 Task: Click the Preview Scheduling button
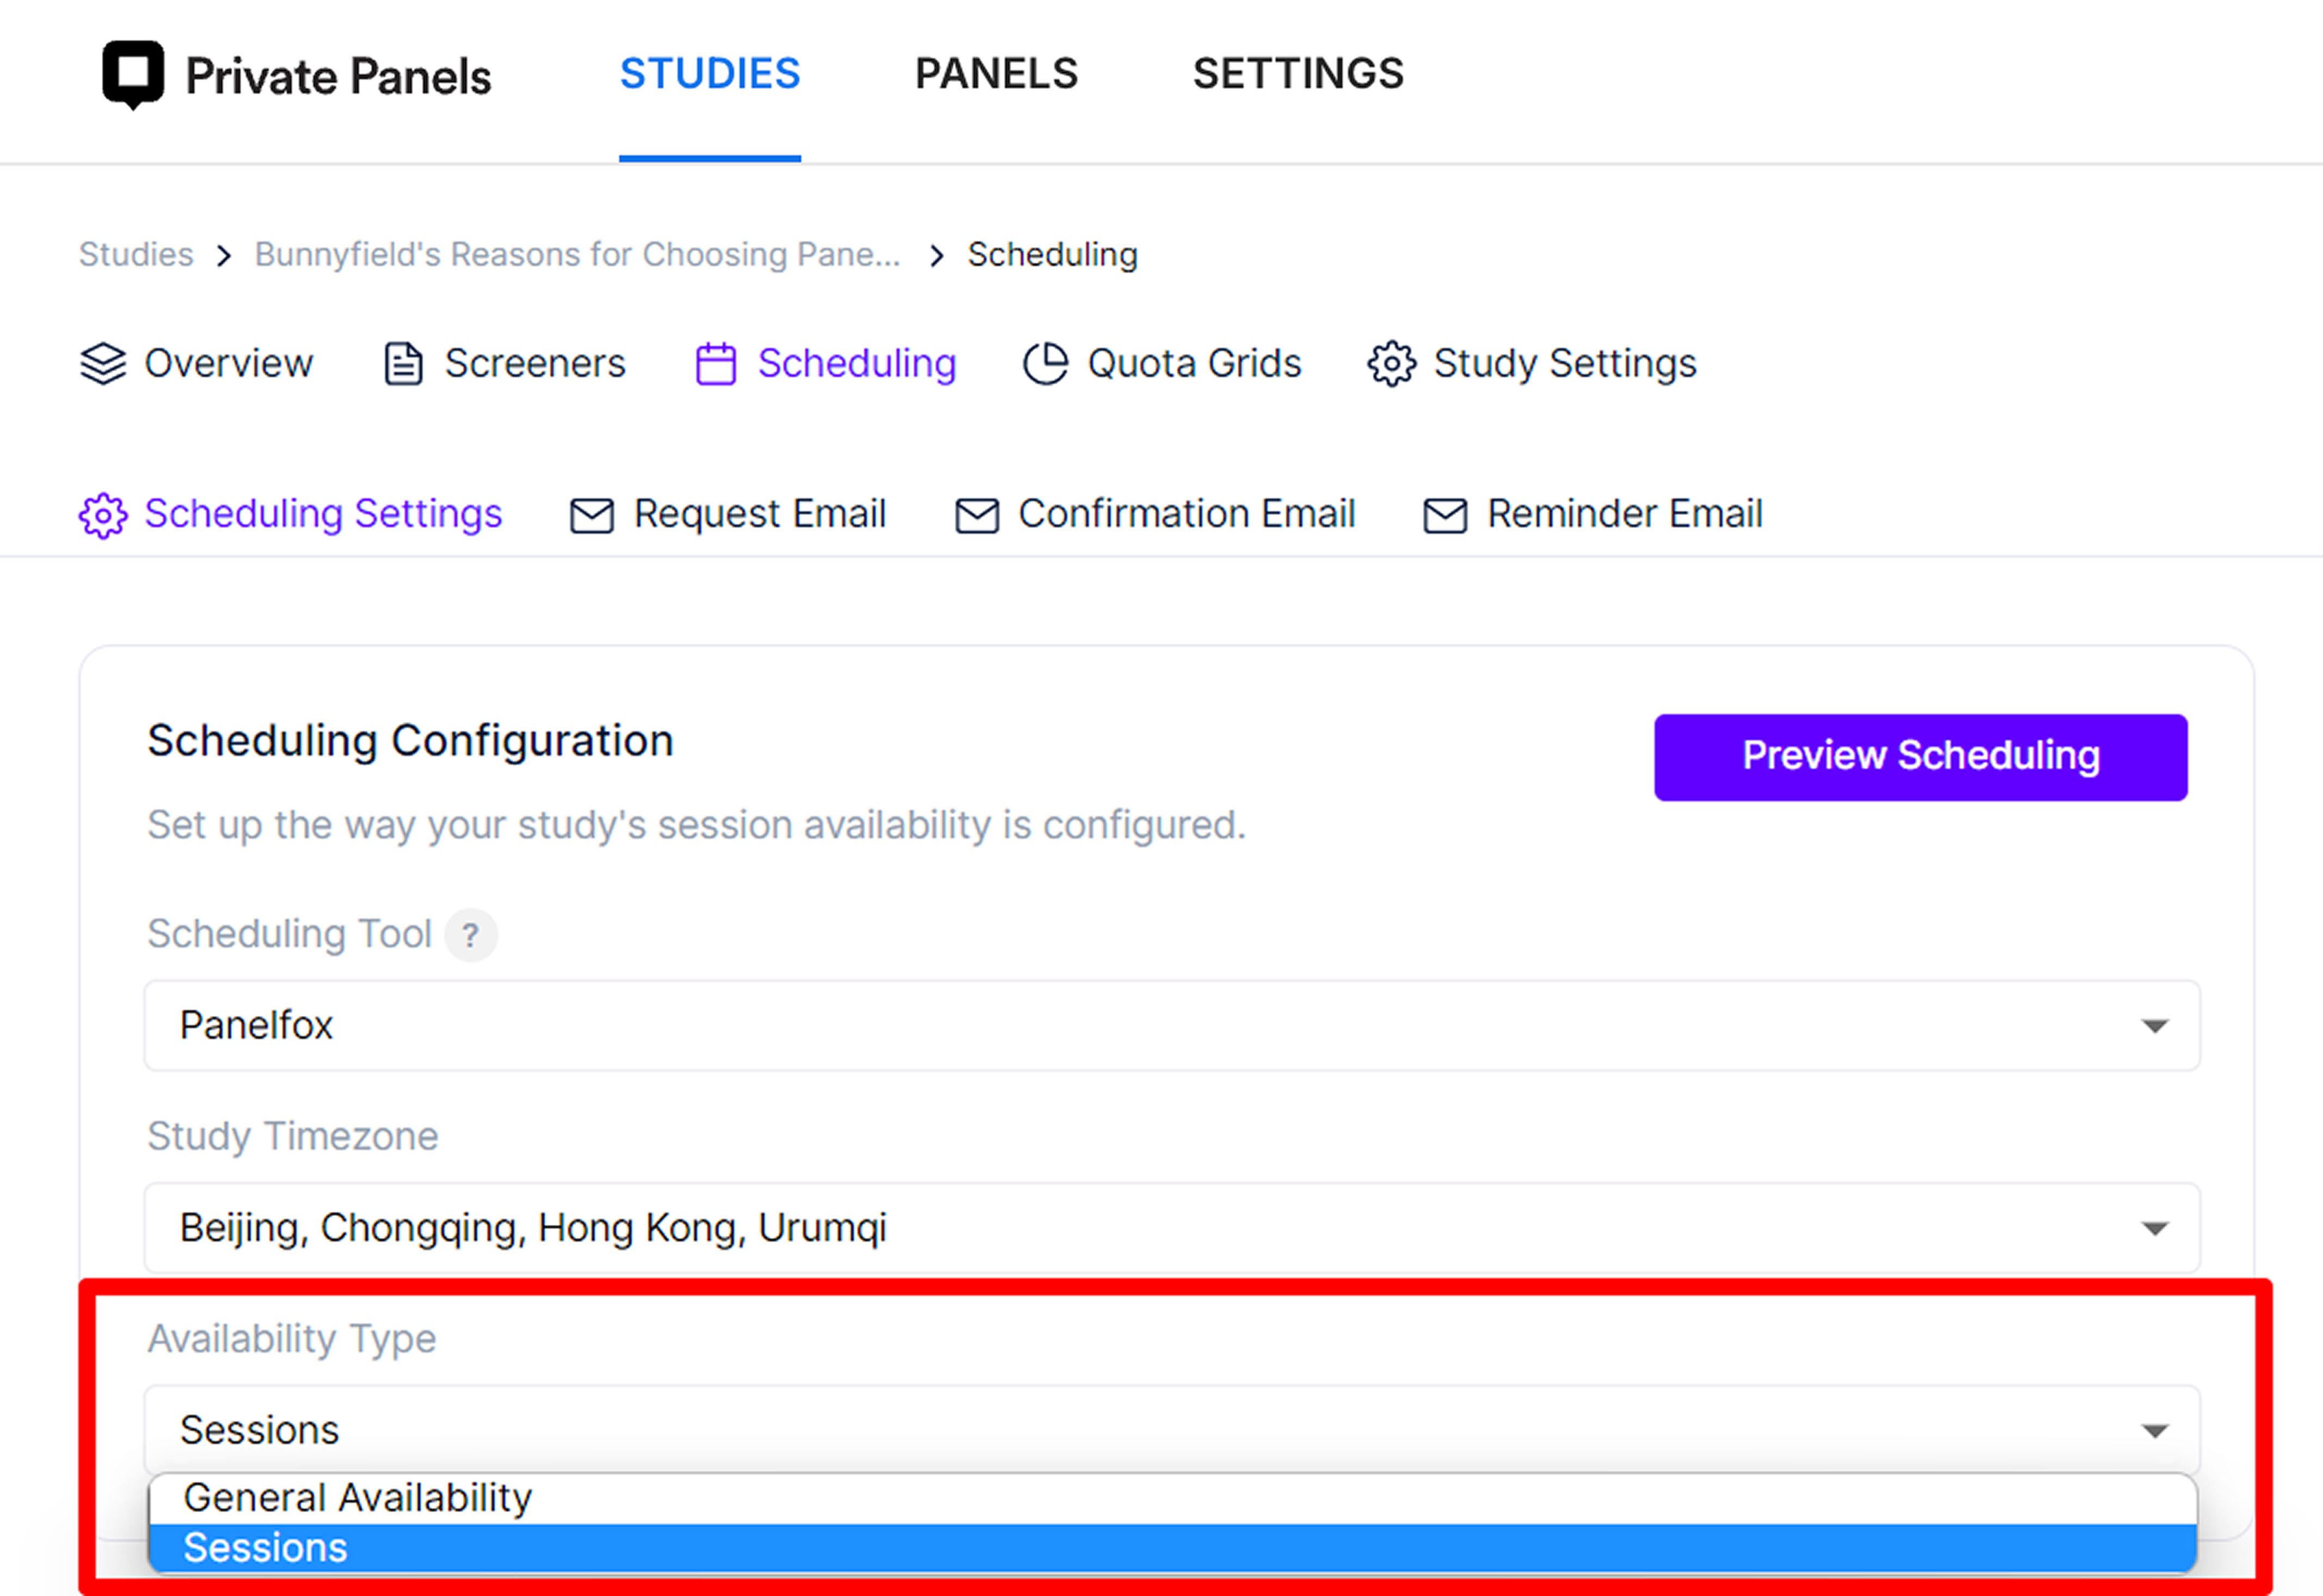1920,757
